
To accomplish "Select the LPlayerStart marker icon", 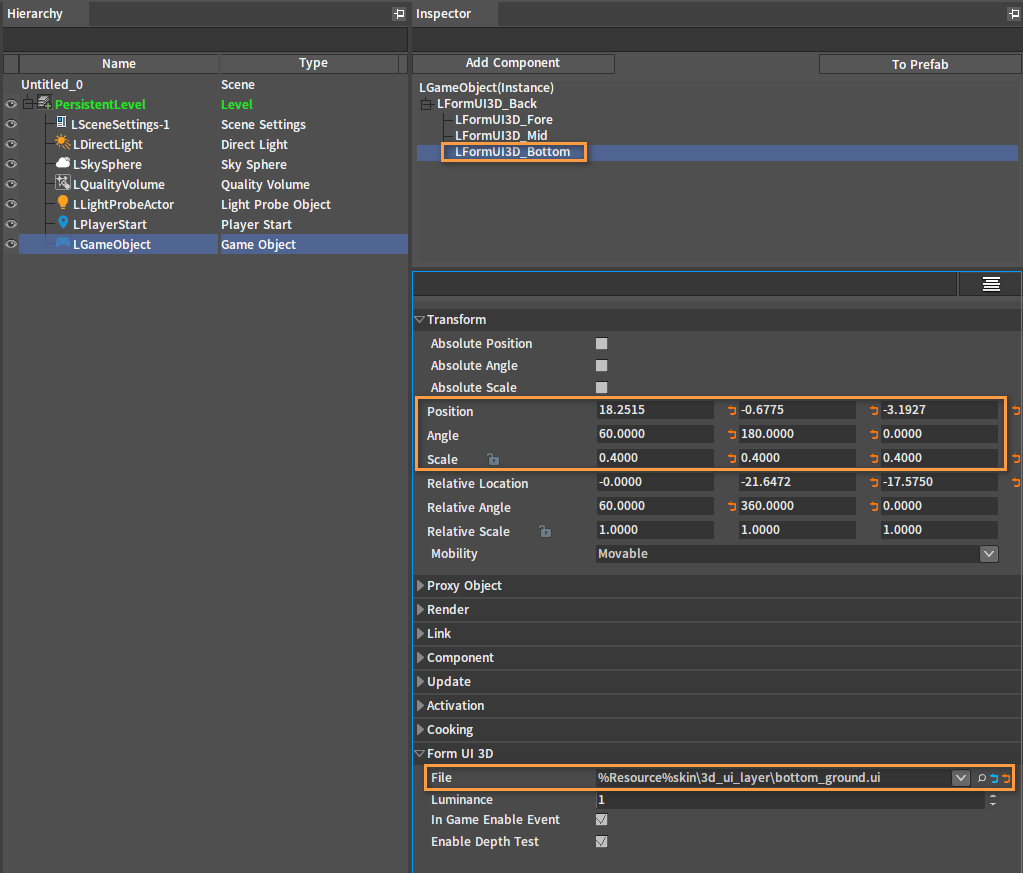I will (63, 222).
